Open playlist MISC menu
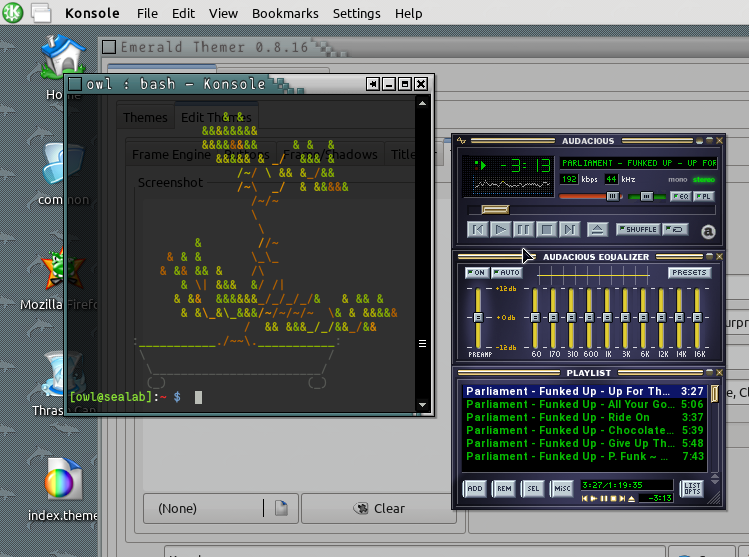 pyautogui.click(x=562, y=488)
